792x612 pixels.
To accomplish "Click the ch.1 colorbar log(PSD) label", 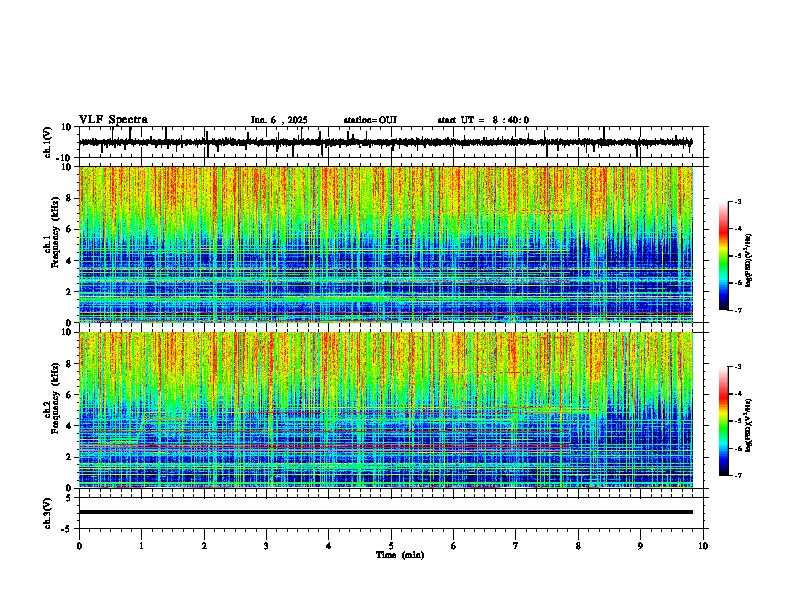I will [749, 261].
